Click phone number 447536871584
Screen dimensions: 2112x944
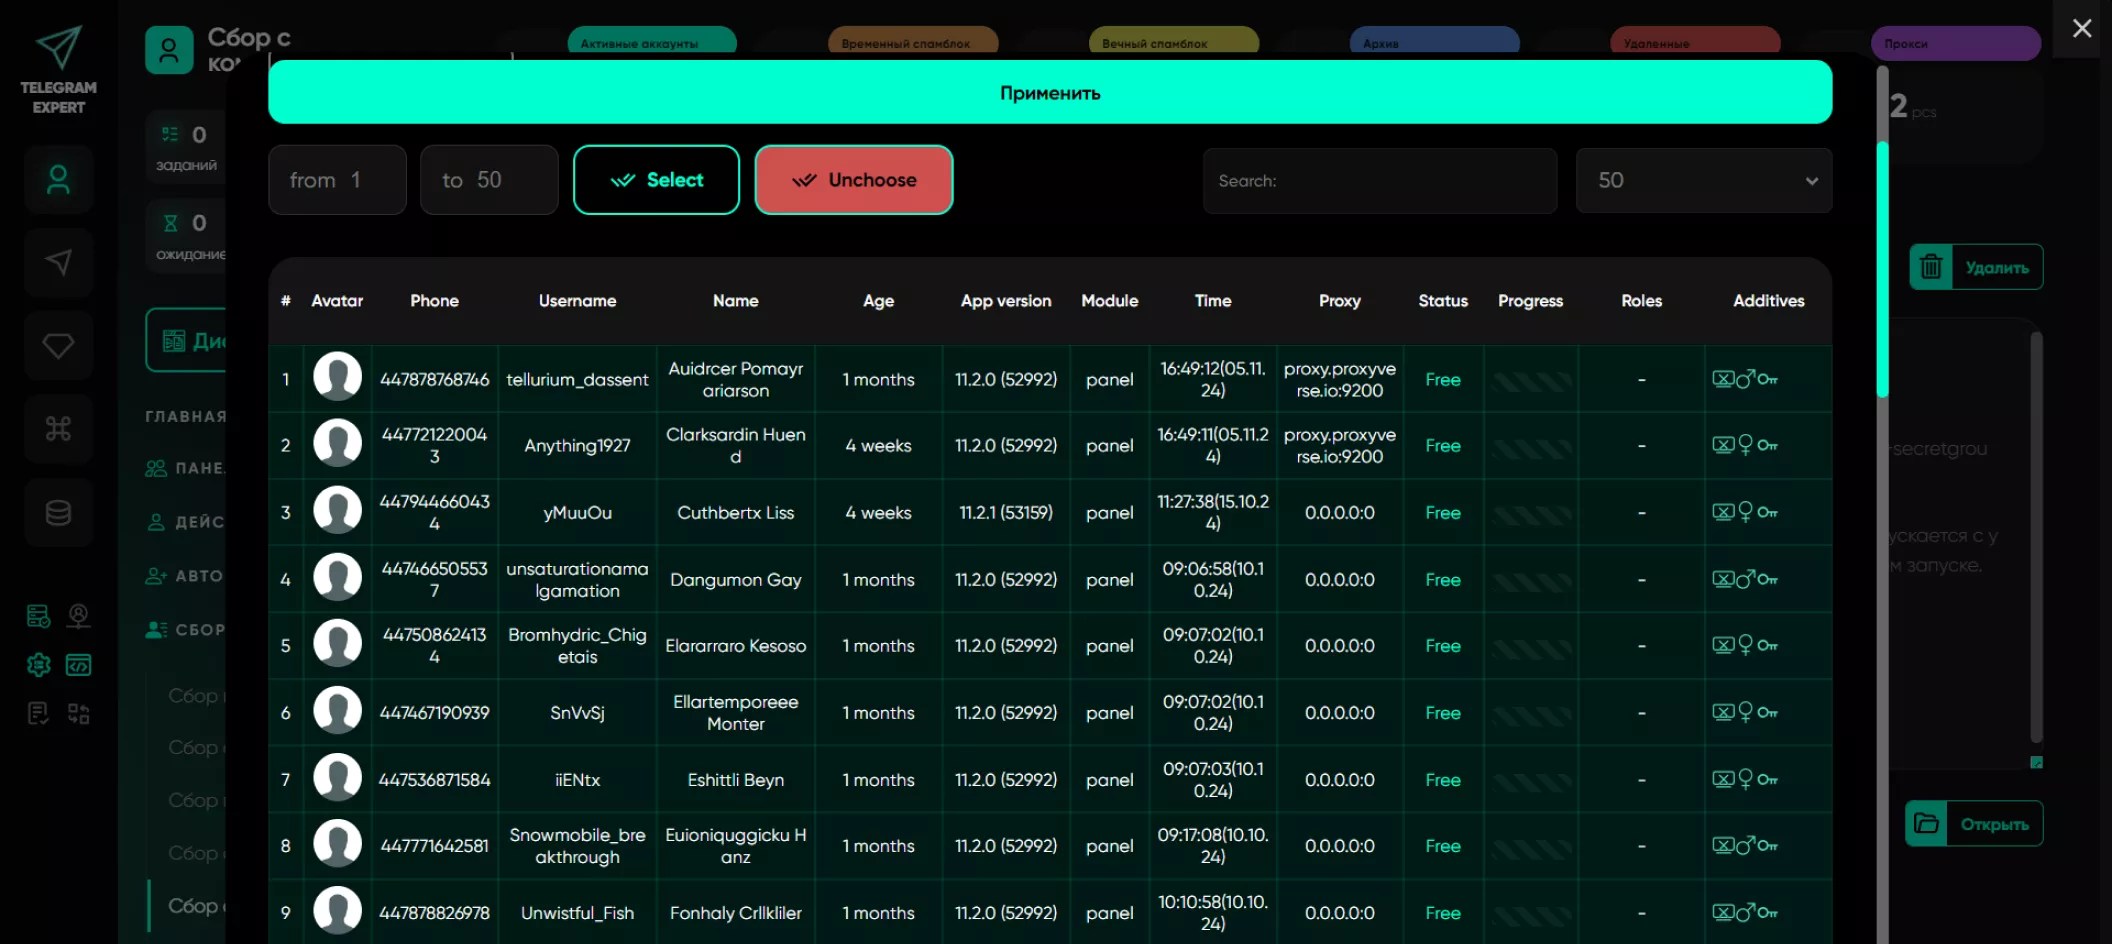[434, 780]
